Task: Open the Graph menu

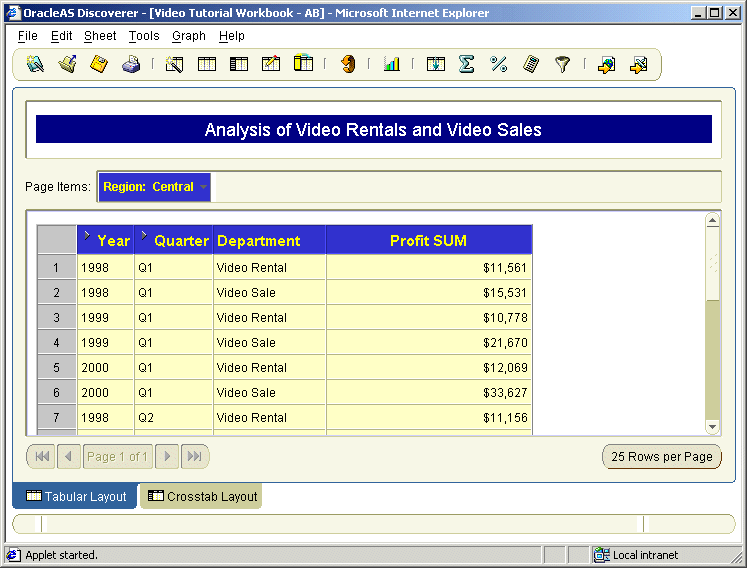Action: coord(189,36)
